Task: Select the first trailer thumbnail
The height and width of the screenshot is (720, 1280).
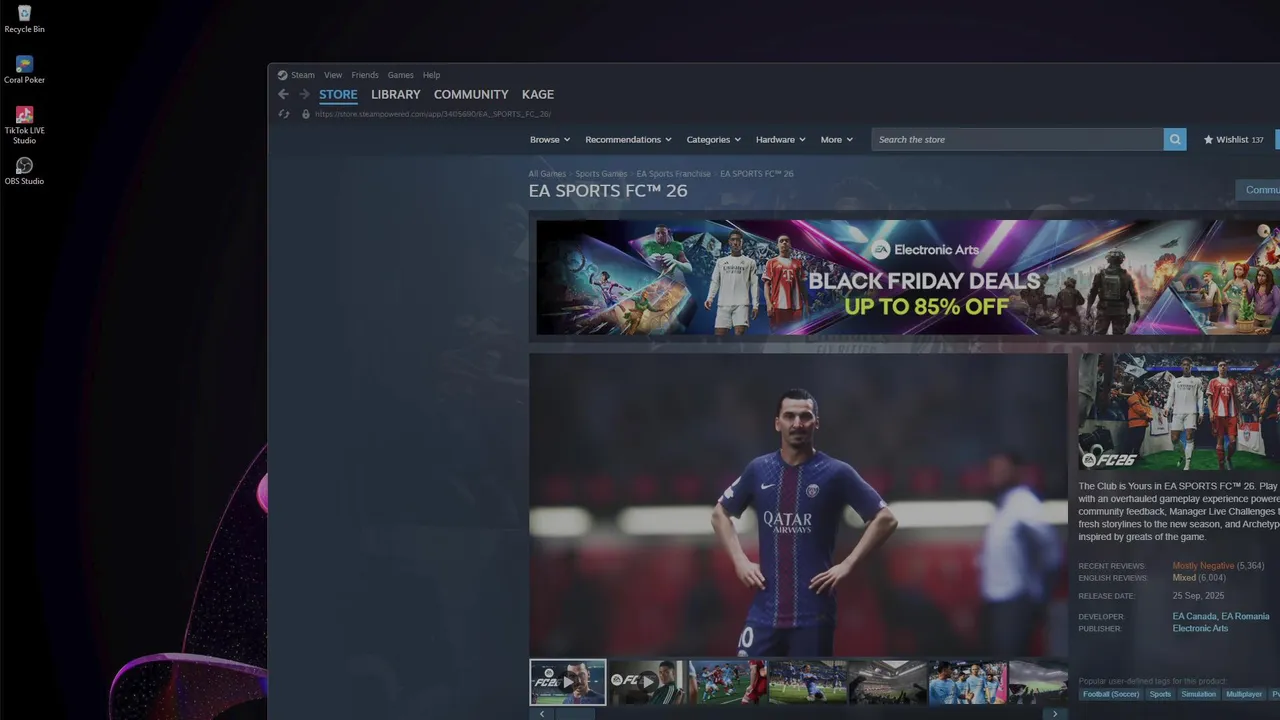Action: tap(567, 682)
